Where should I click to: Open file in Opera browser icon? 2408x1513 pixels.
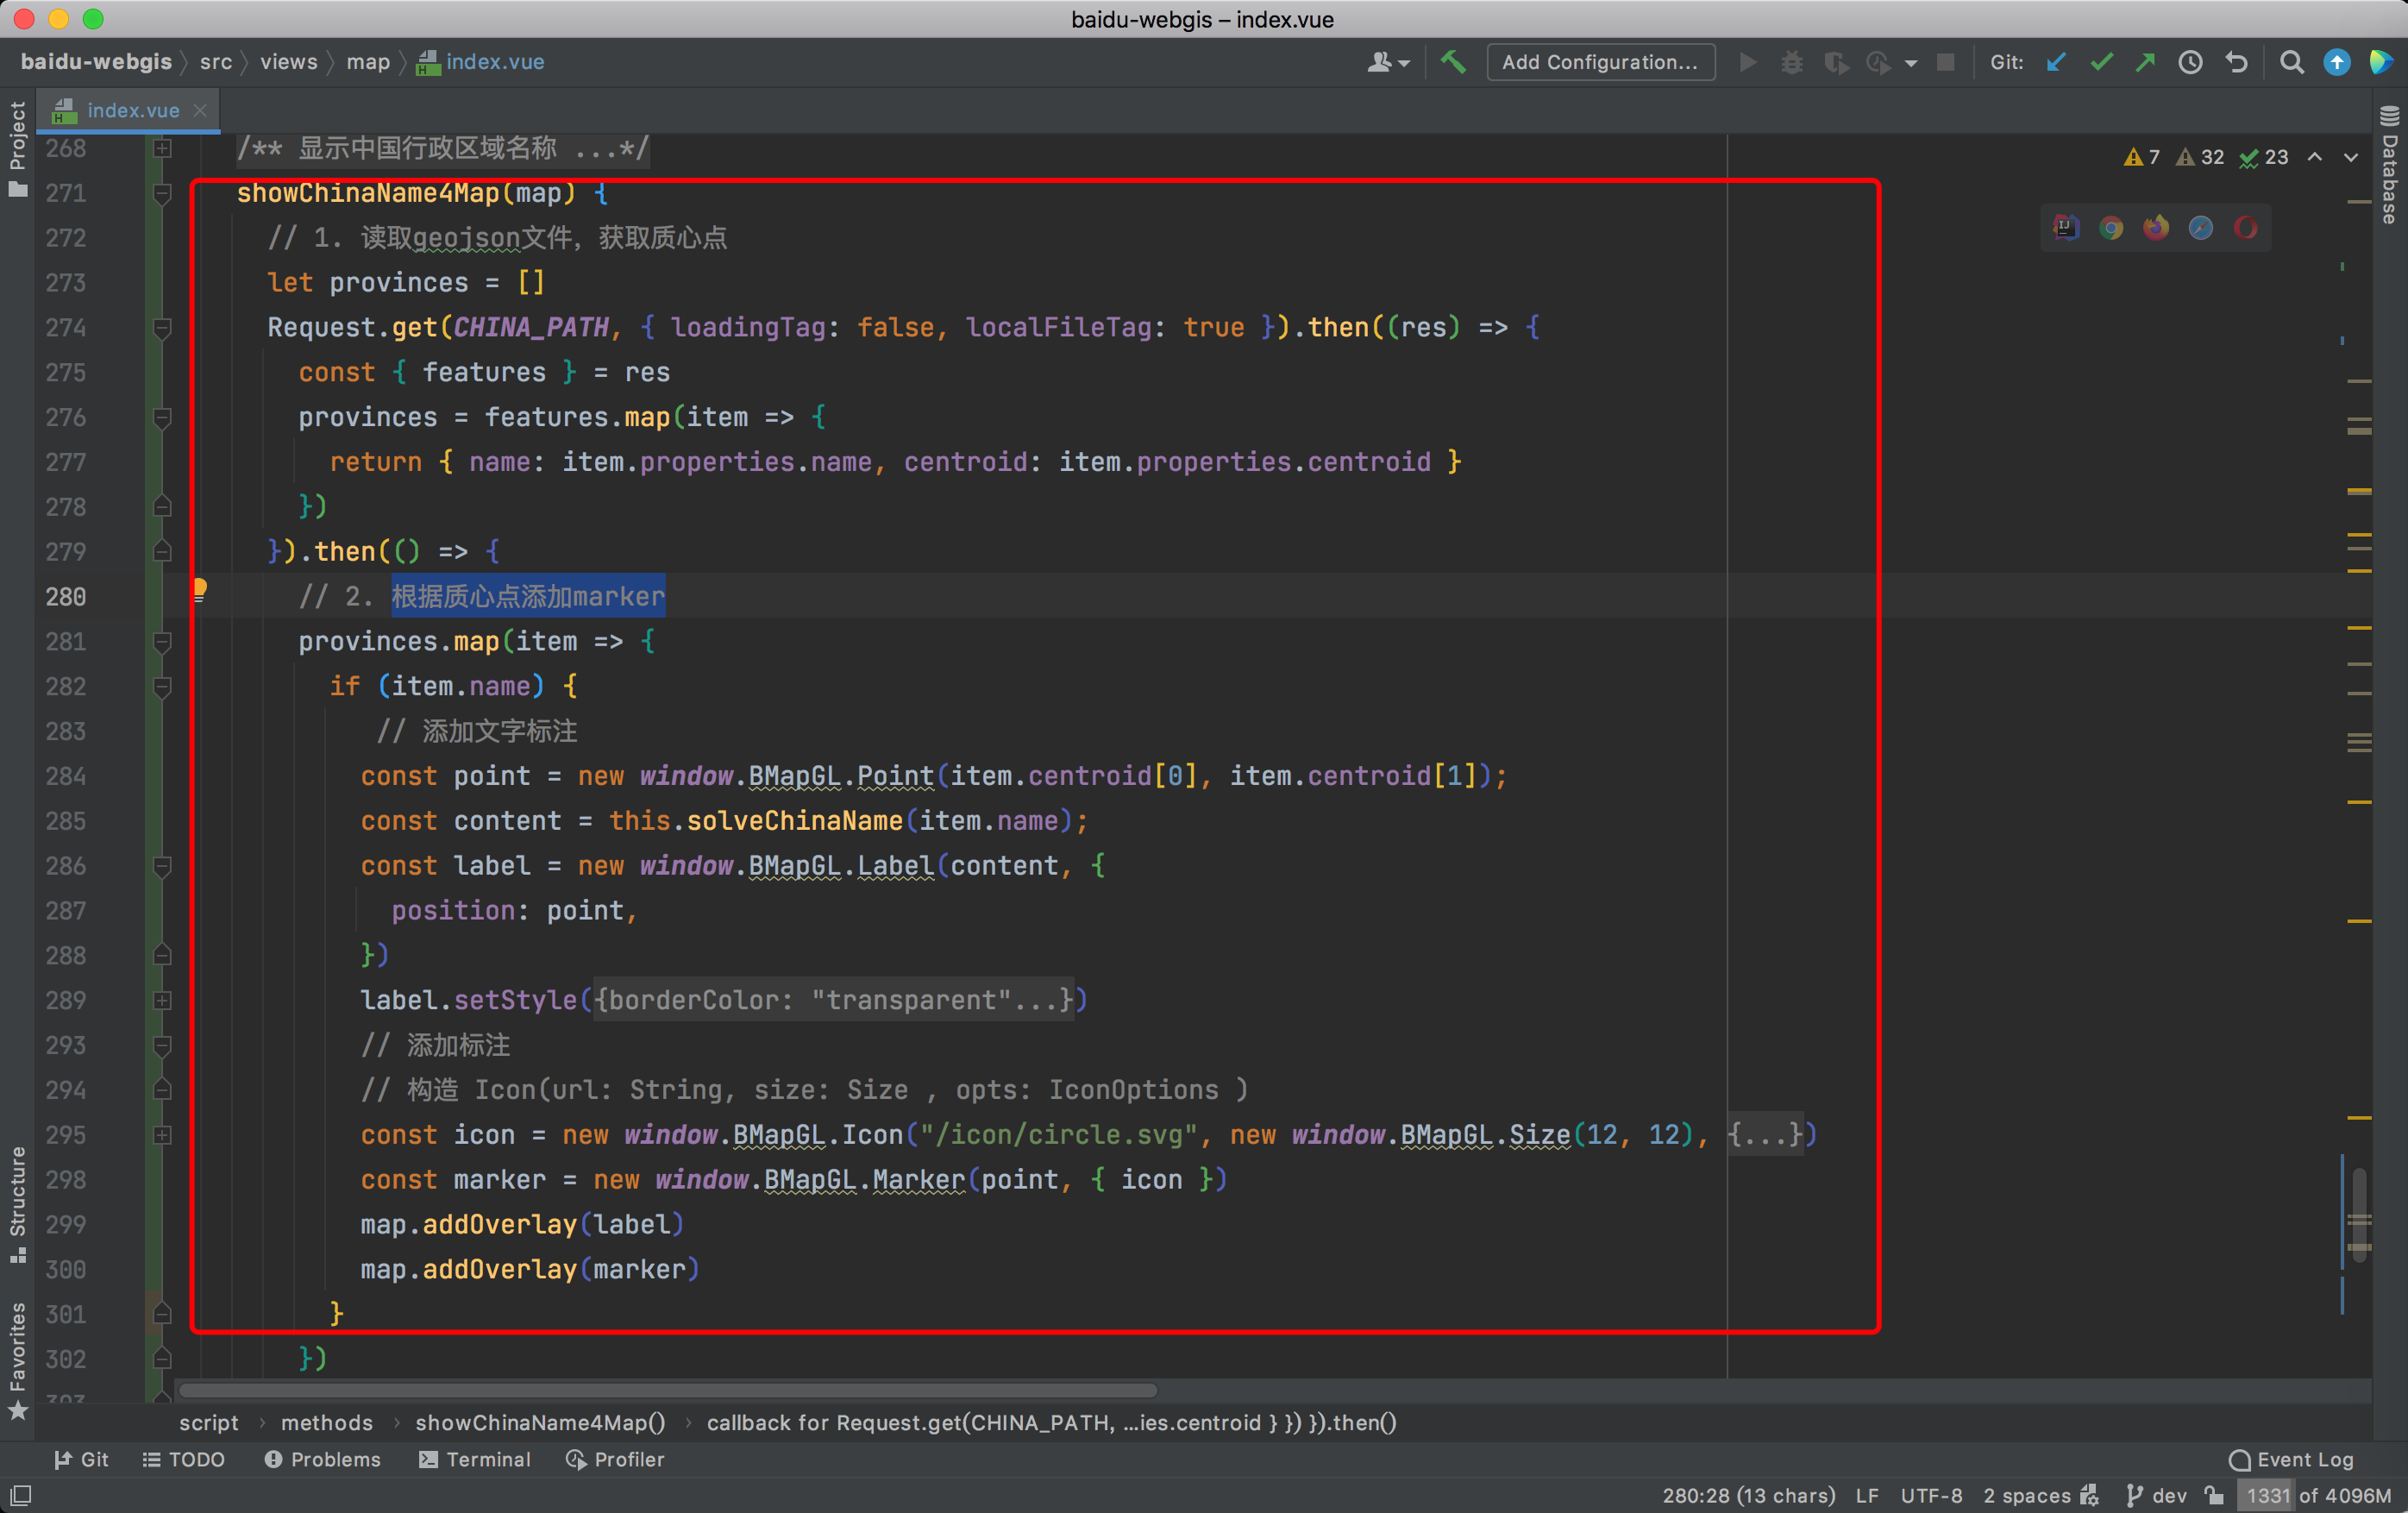click(2245, 228)
